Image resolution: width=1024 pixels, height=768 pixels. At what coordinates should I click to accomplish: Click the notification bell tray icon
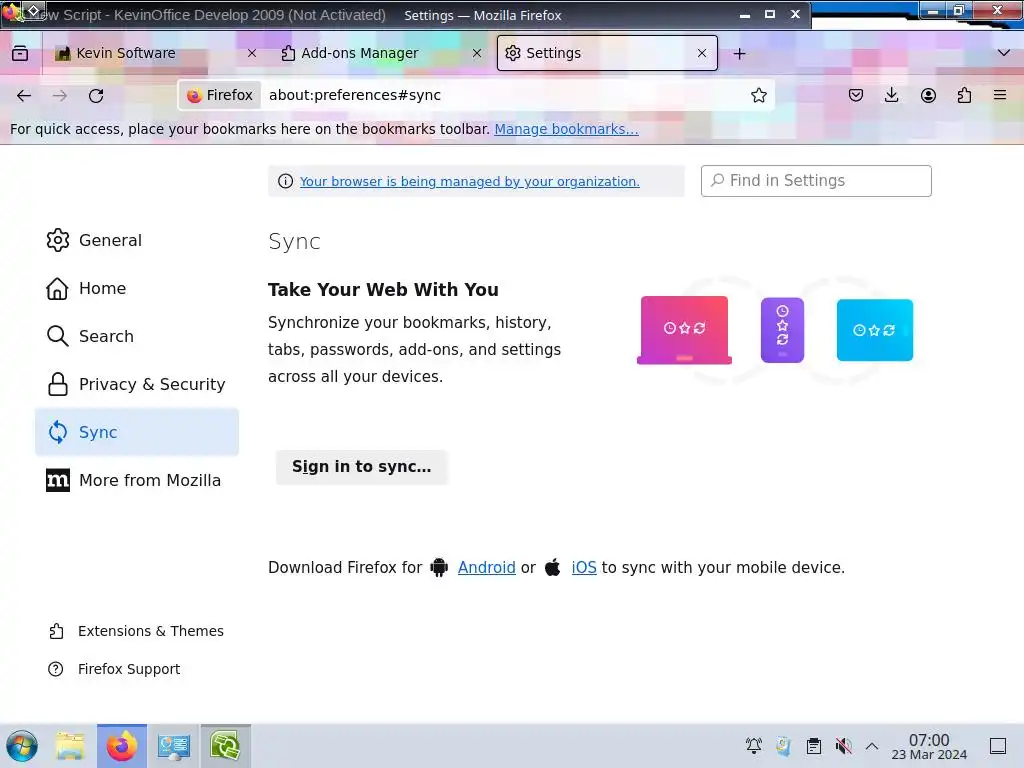(x=754, y=746)
